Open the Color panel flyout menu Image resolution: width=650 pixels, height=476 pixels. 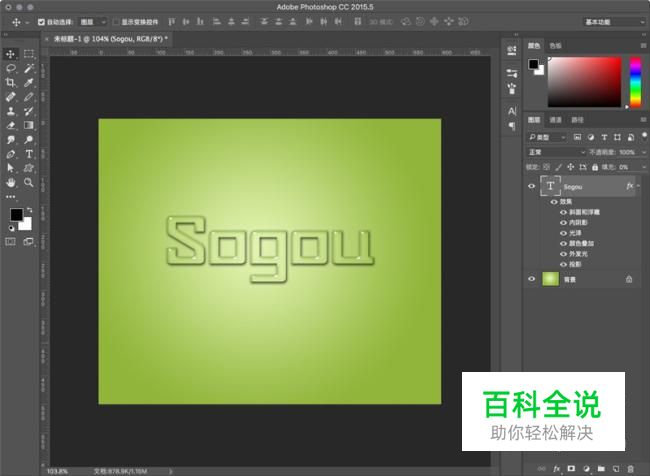(643, 46)
